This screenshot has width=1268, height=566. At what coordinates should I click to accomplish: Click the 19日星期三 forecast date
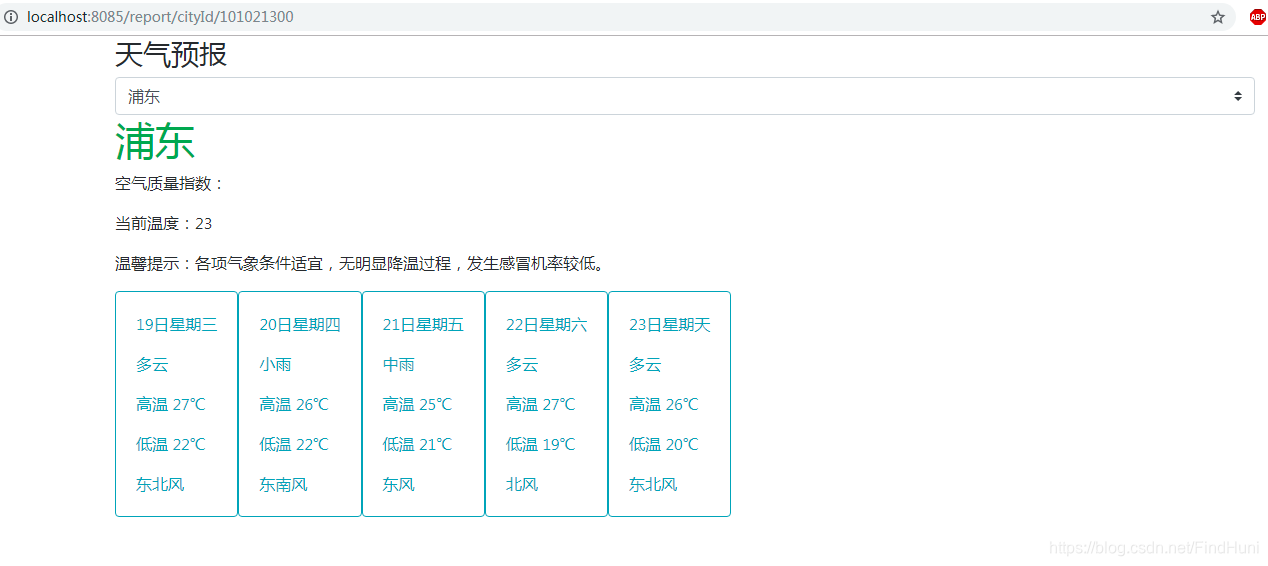[x=177, y=325]
